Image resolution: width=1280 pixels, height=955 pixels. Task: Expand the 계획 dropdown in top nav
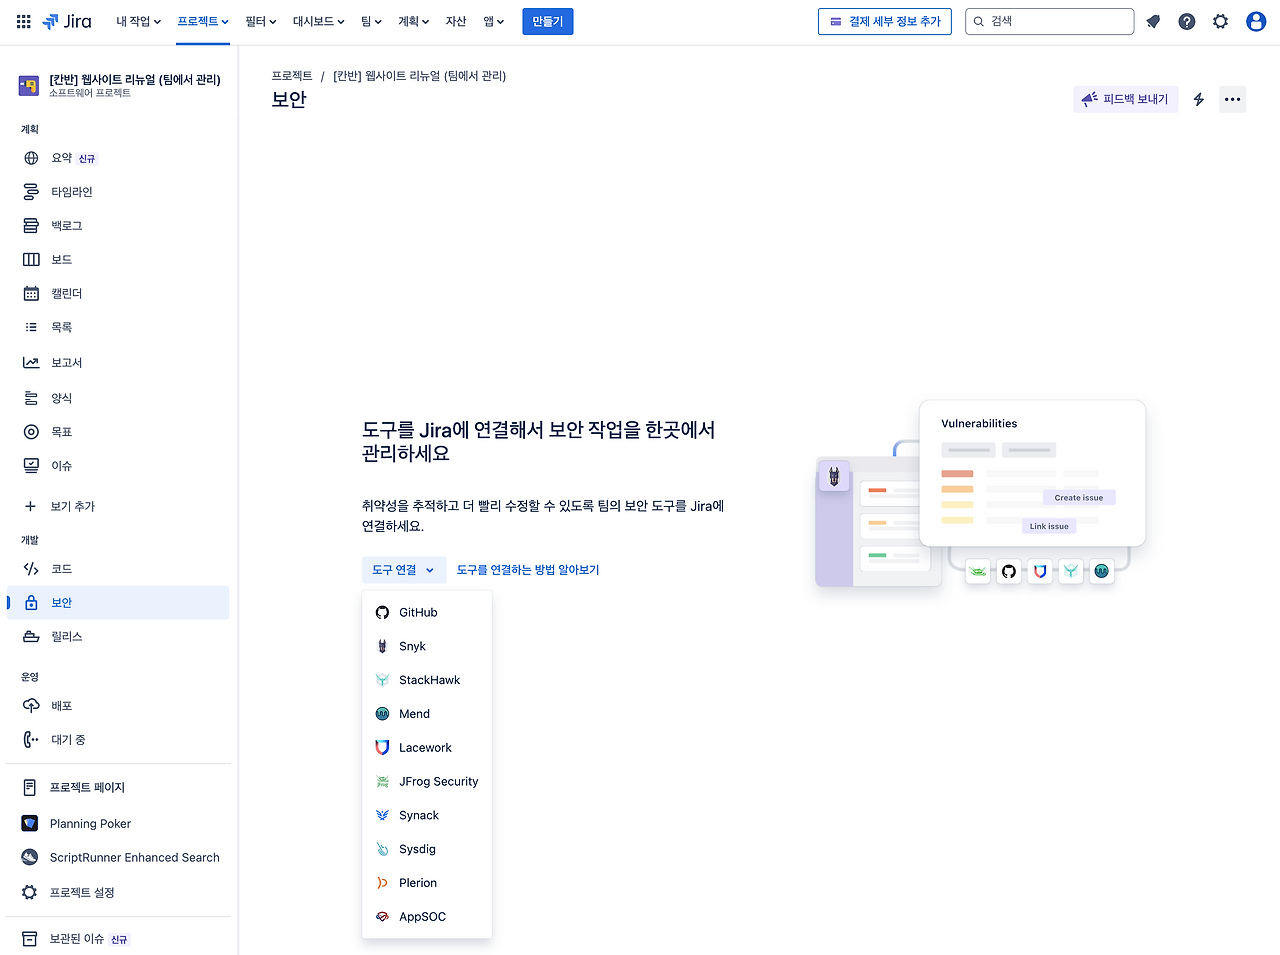(414, 21)
